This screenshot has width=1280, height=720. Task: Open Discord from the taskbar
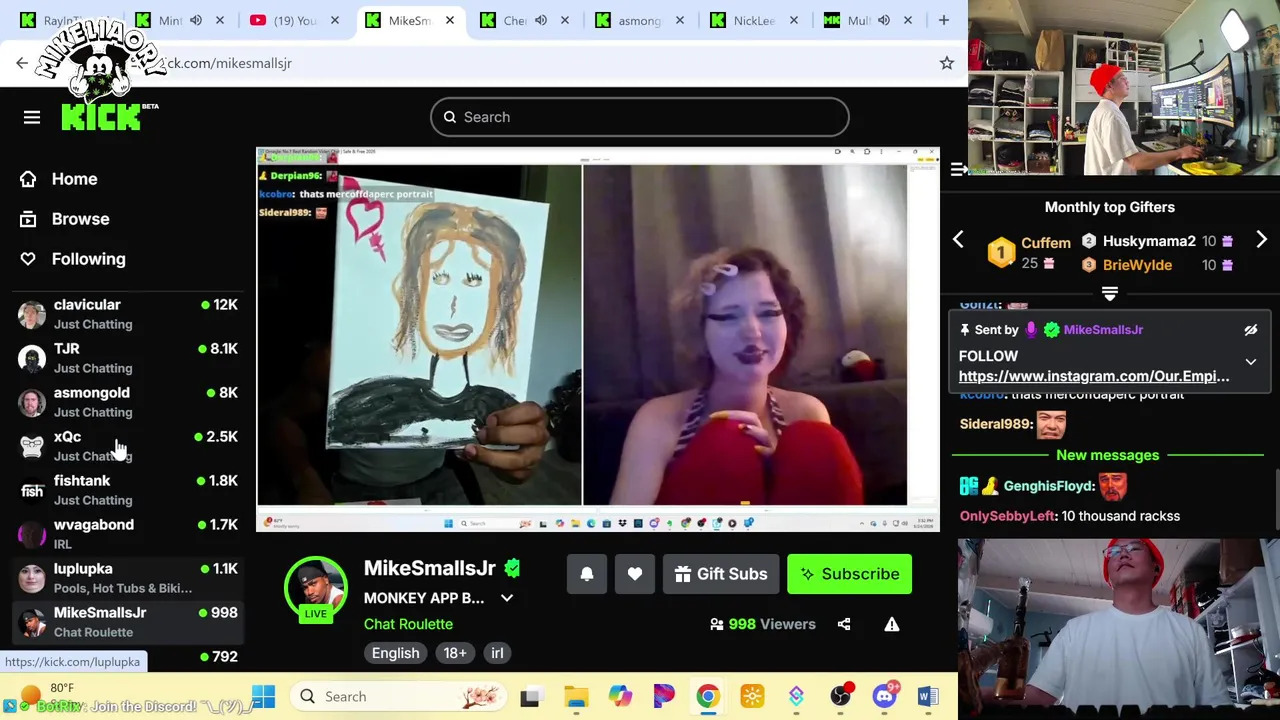click(884, 696)
